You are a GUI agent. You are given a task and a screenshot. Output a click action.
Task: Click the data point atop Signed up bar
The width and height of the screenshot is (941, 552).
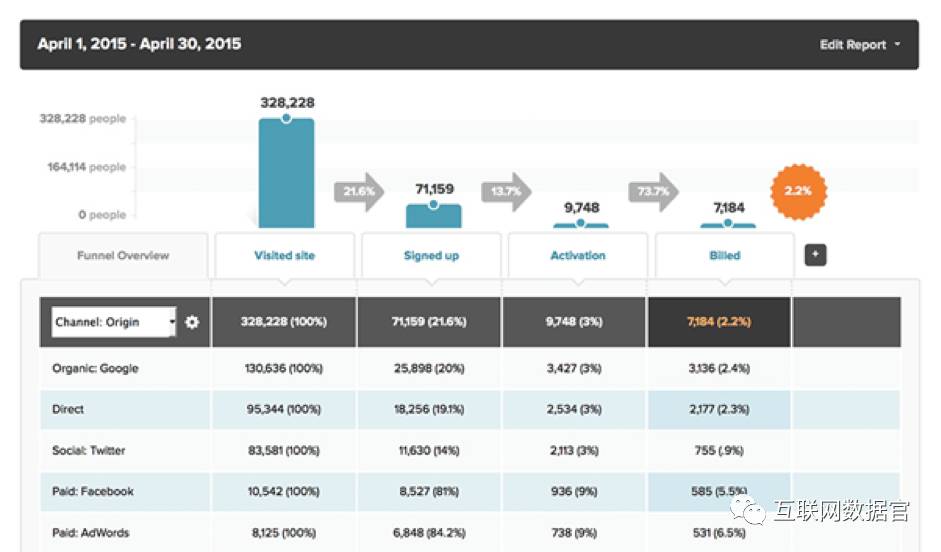(x=433, y=204)
